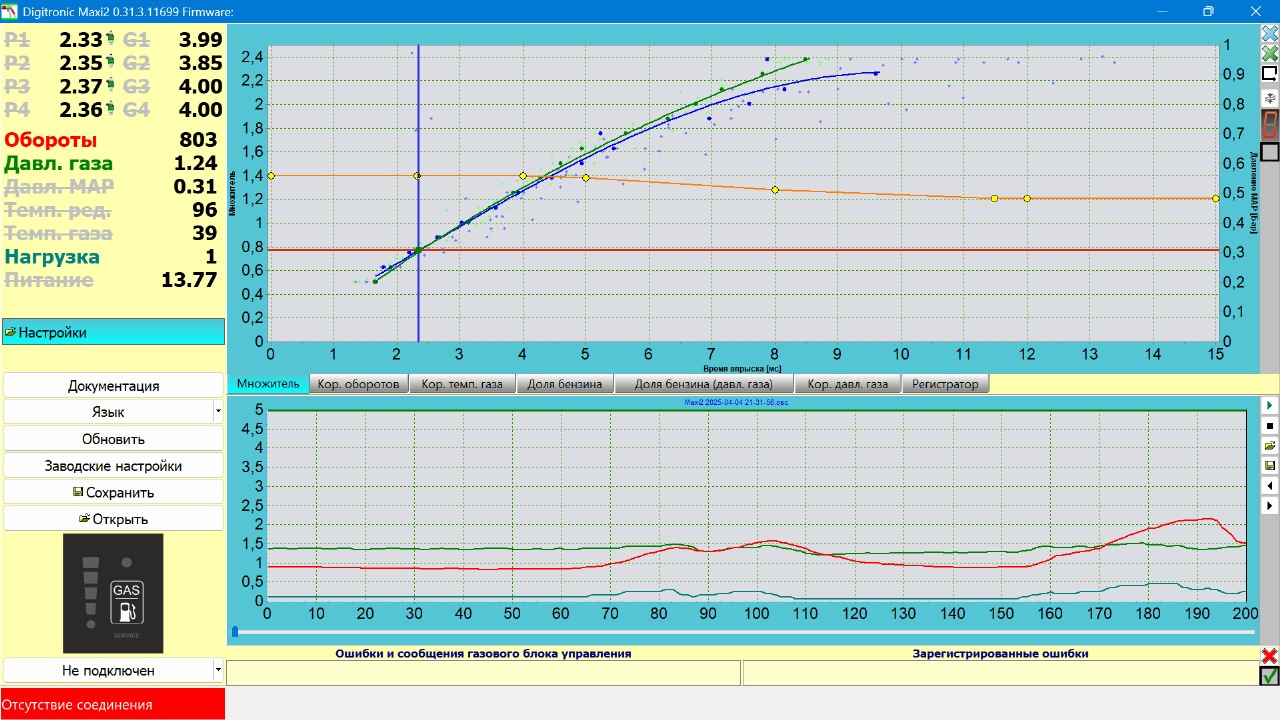Open the Регистратор tab
1280x720 pixels.
(945, 384)
